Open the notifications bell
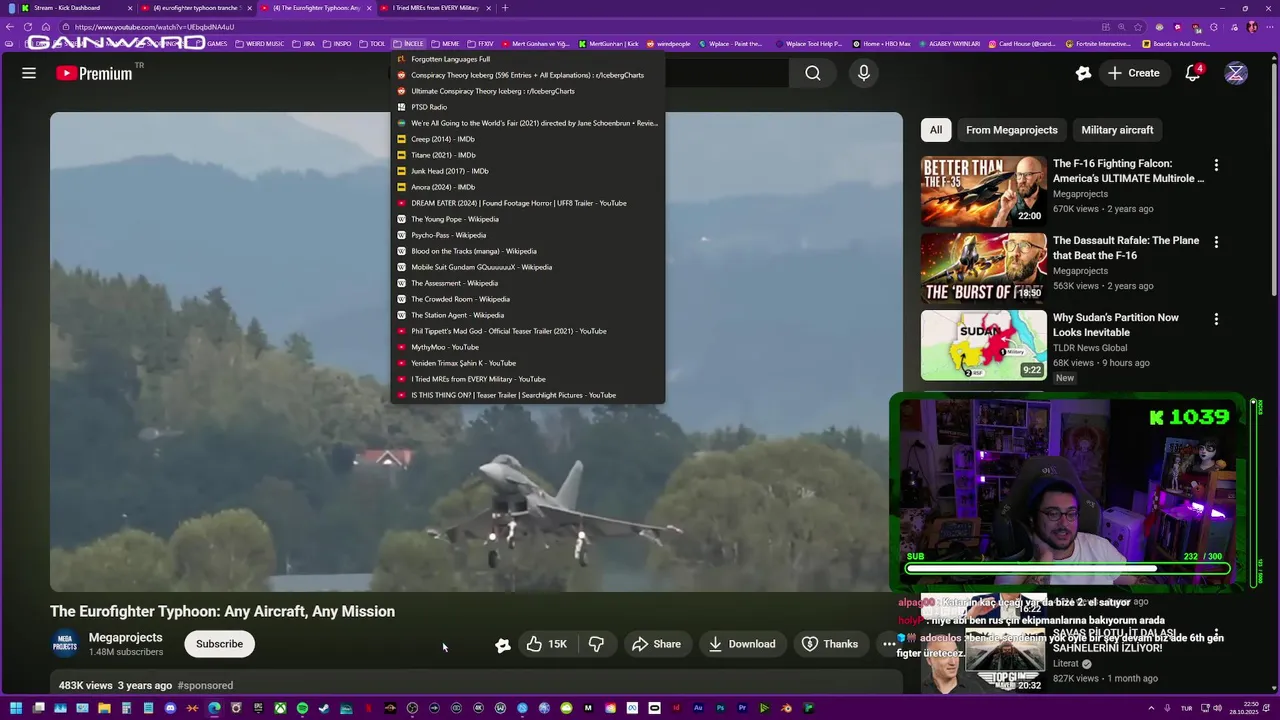 [x=1193, y=73]
